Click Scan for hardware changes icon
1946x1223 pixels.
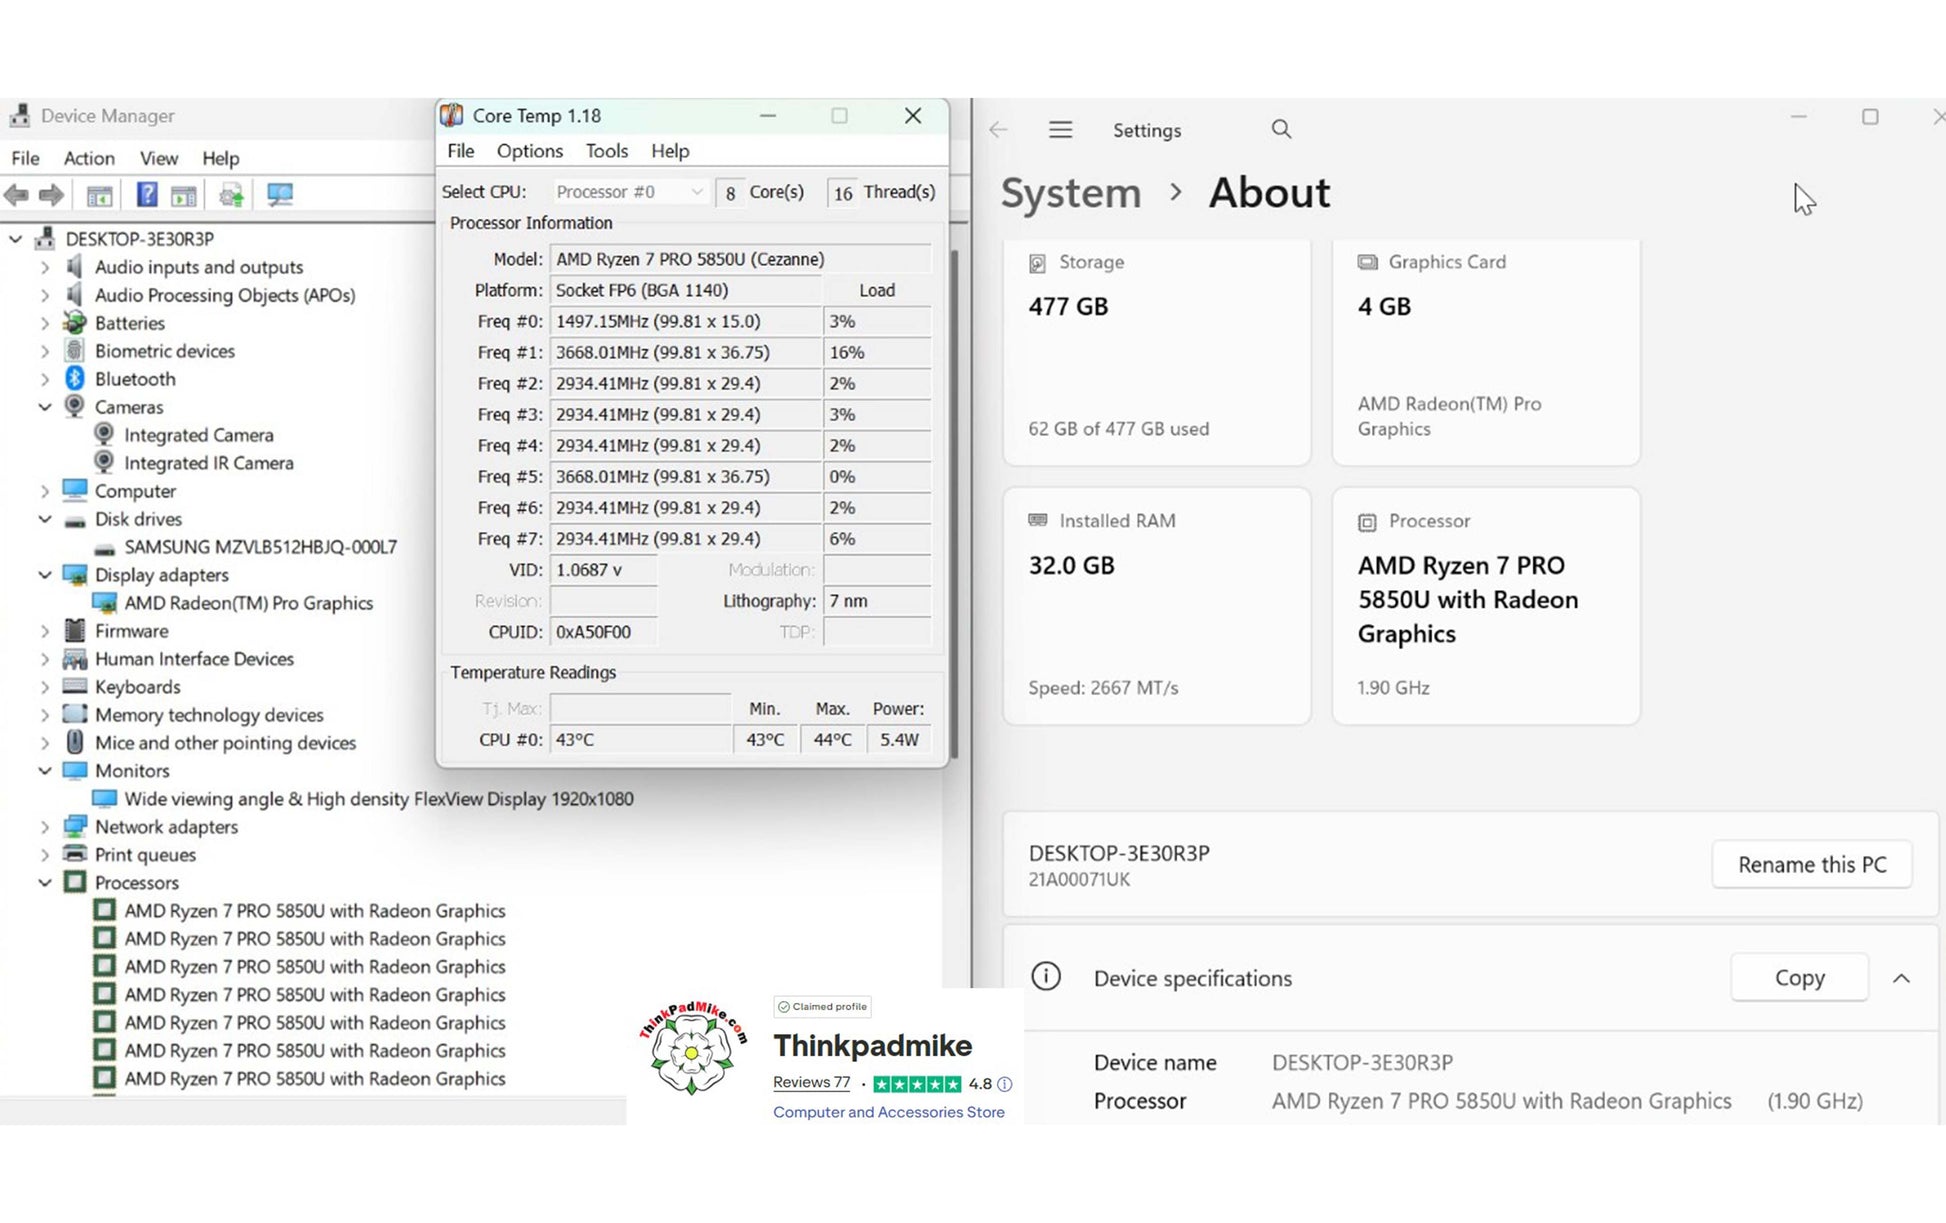click(279, 195)
